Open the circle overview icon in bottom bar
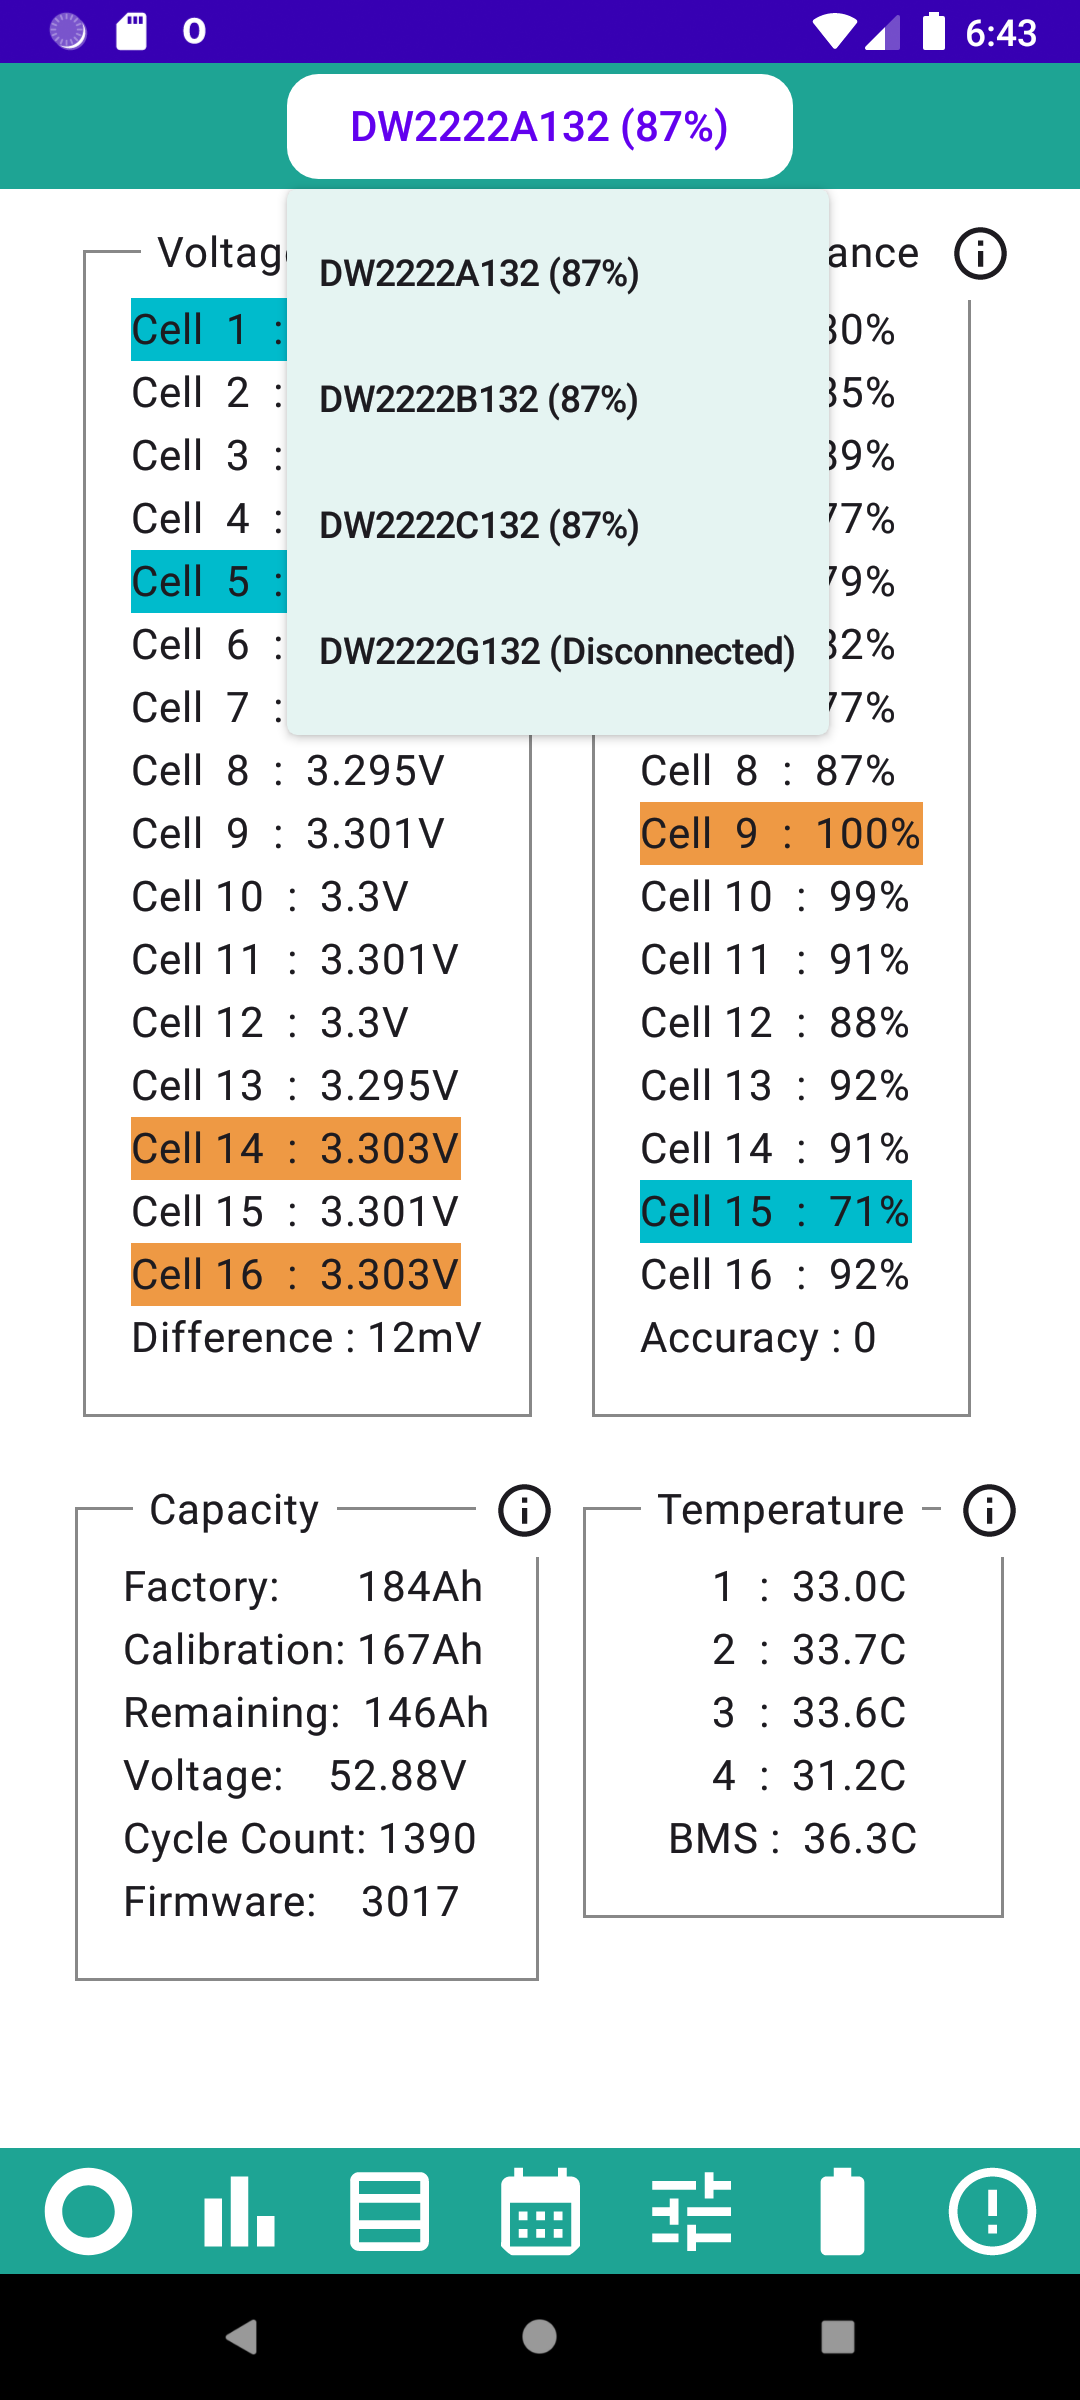The height and width of the screenshot is (2400, 1080). (88, 2211)
